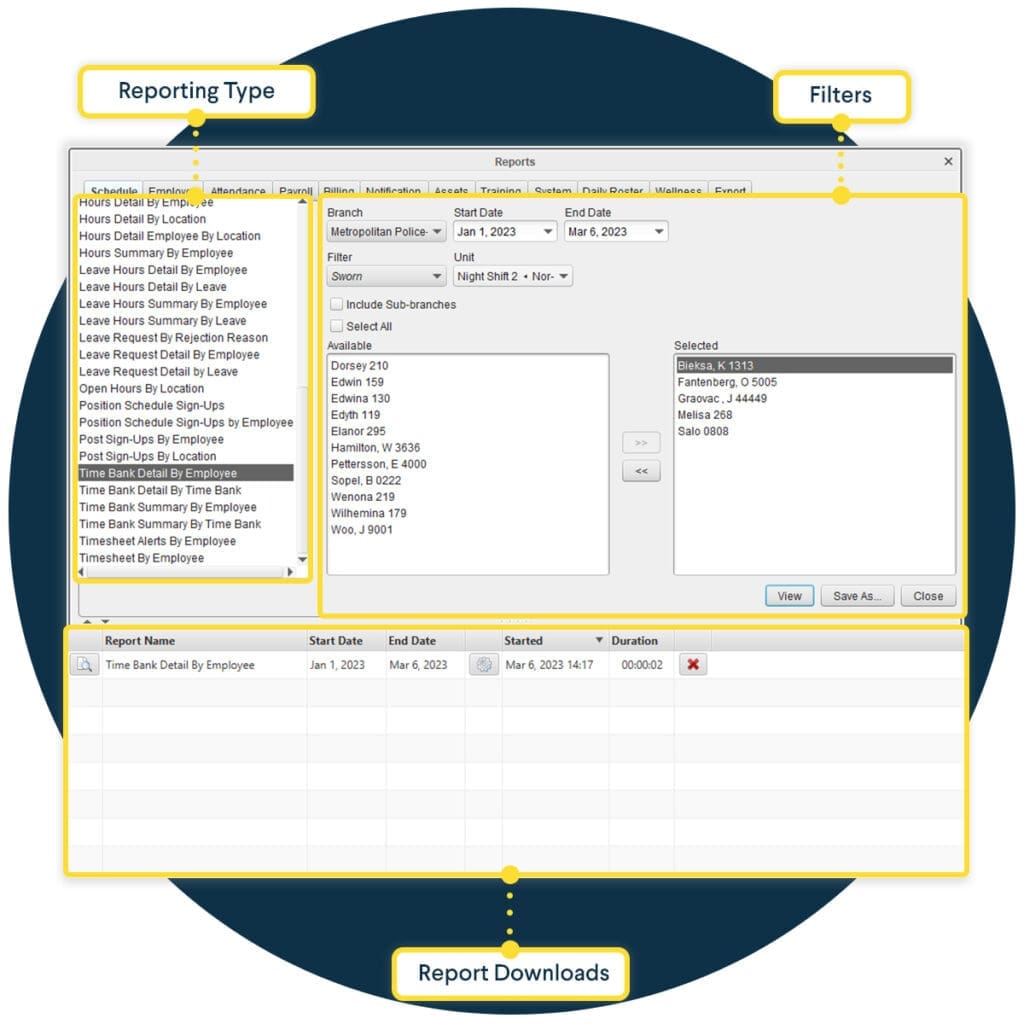Select Graovac, J 44449
The width and height of the screenshot is (1024, 1024).
click(722, 398)
